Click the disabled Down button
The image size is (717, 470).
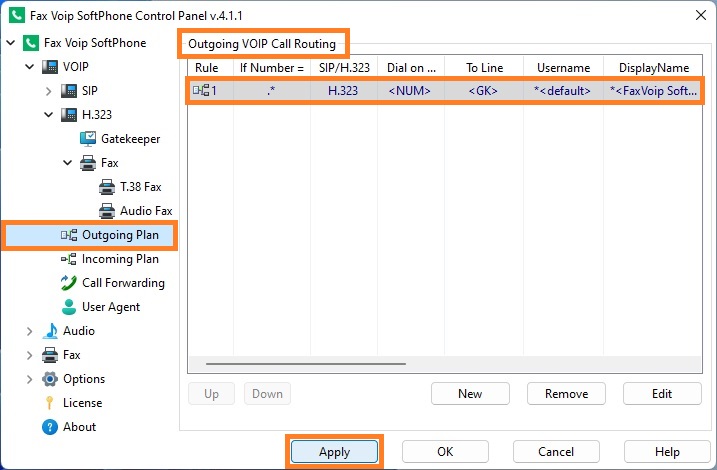coord(268,394)
